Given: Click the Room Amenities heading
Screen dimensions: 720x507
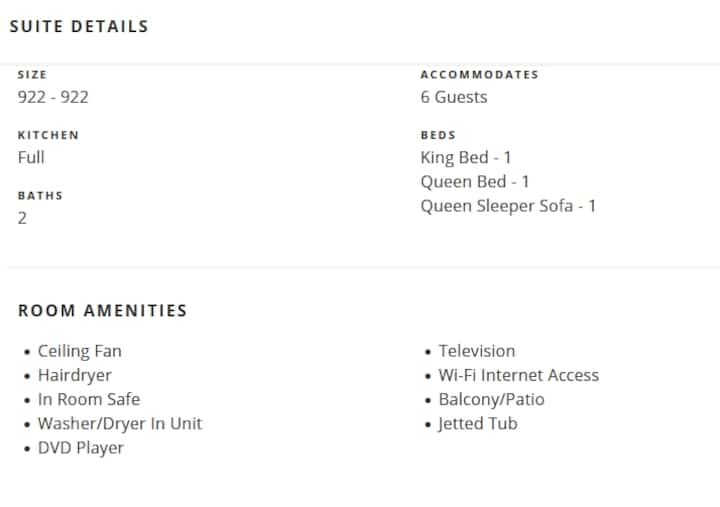Looking at the screenshot, I should click(x=103, y=311).
